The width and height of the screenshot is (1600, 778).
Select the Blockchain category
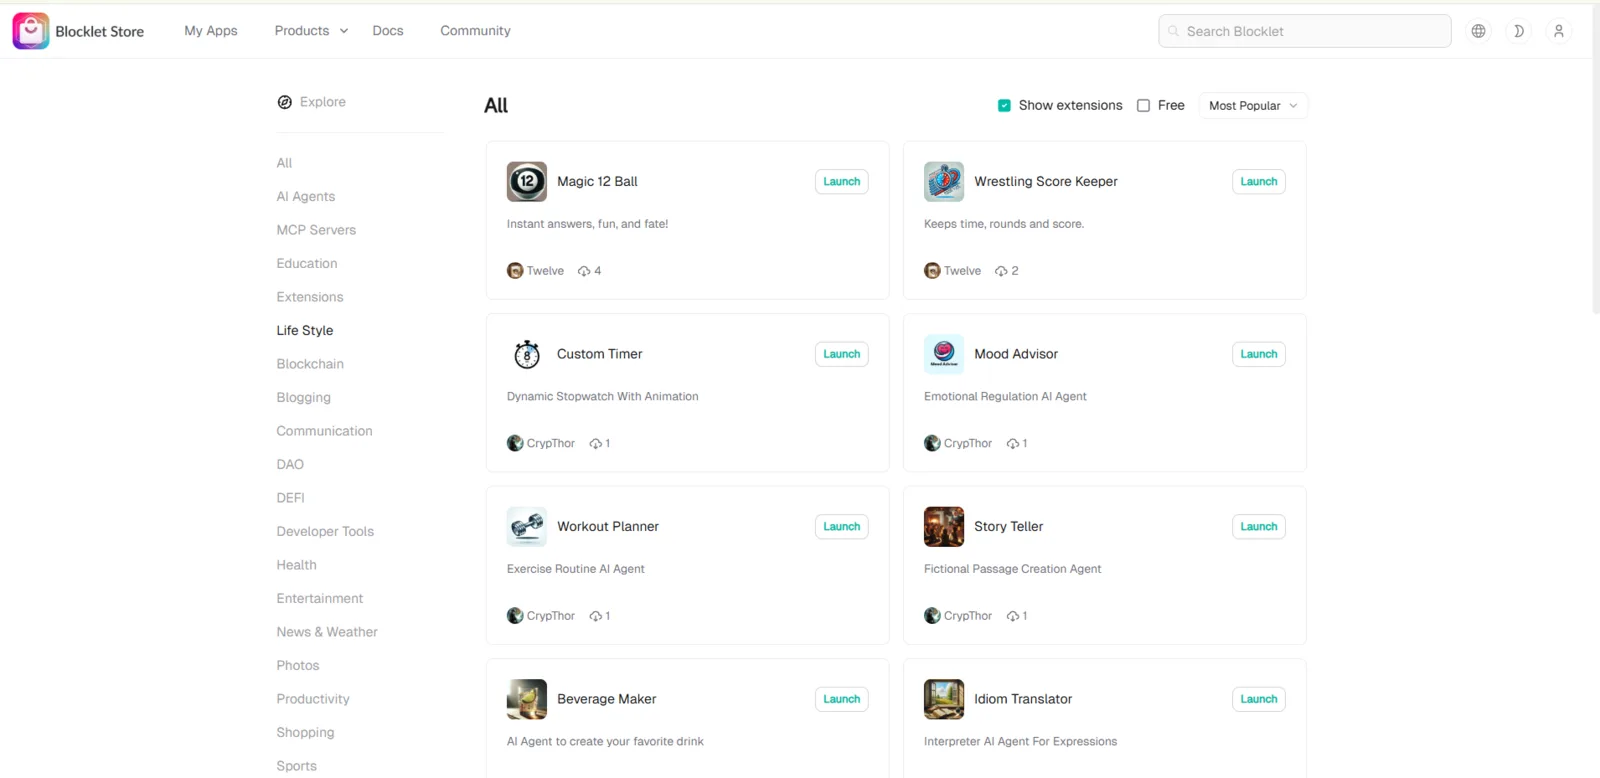[x=310, y=364]
